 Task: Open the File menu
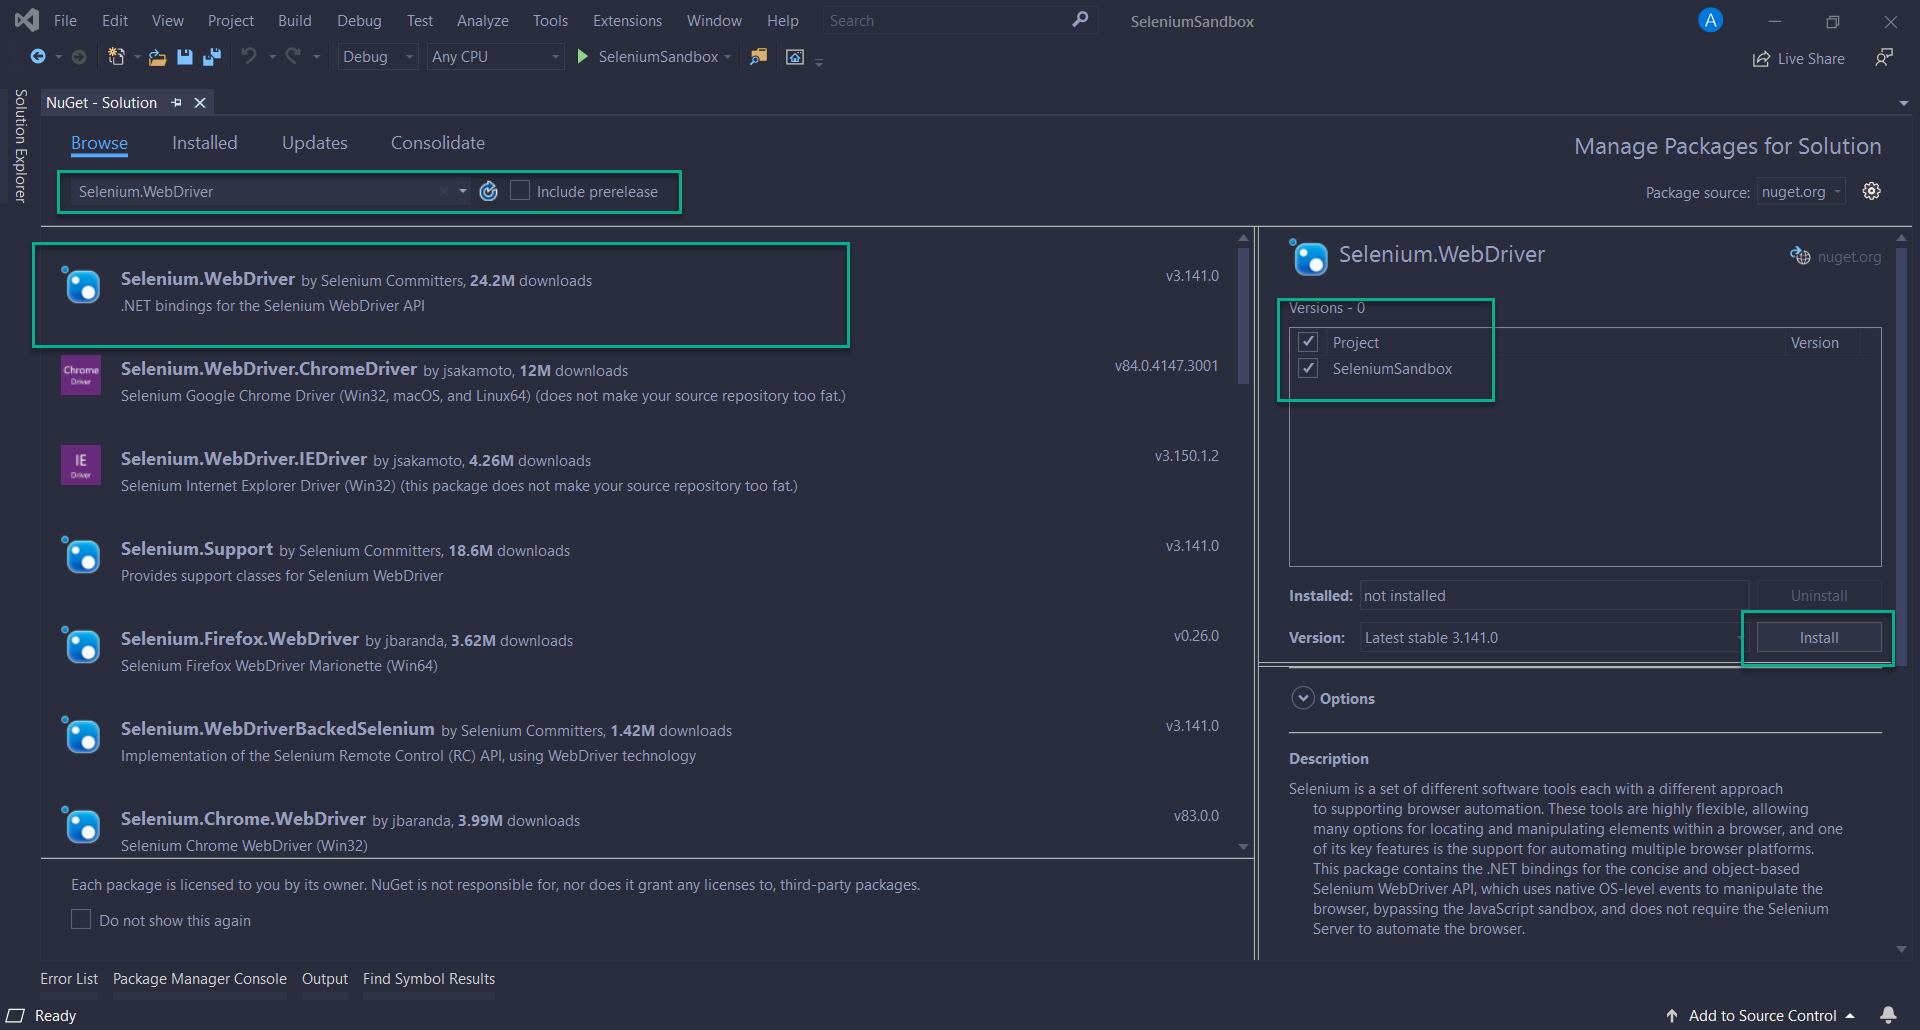pyautogui.click(x=65, y=20)
